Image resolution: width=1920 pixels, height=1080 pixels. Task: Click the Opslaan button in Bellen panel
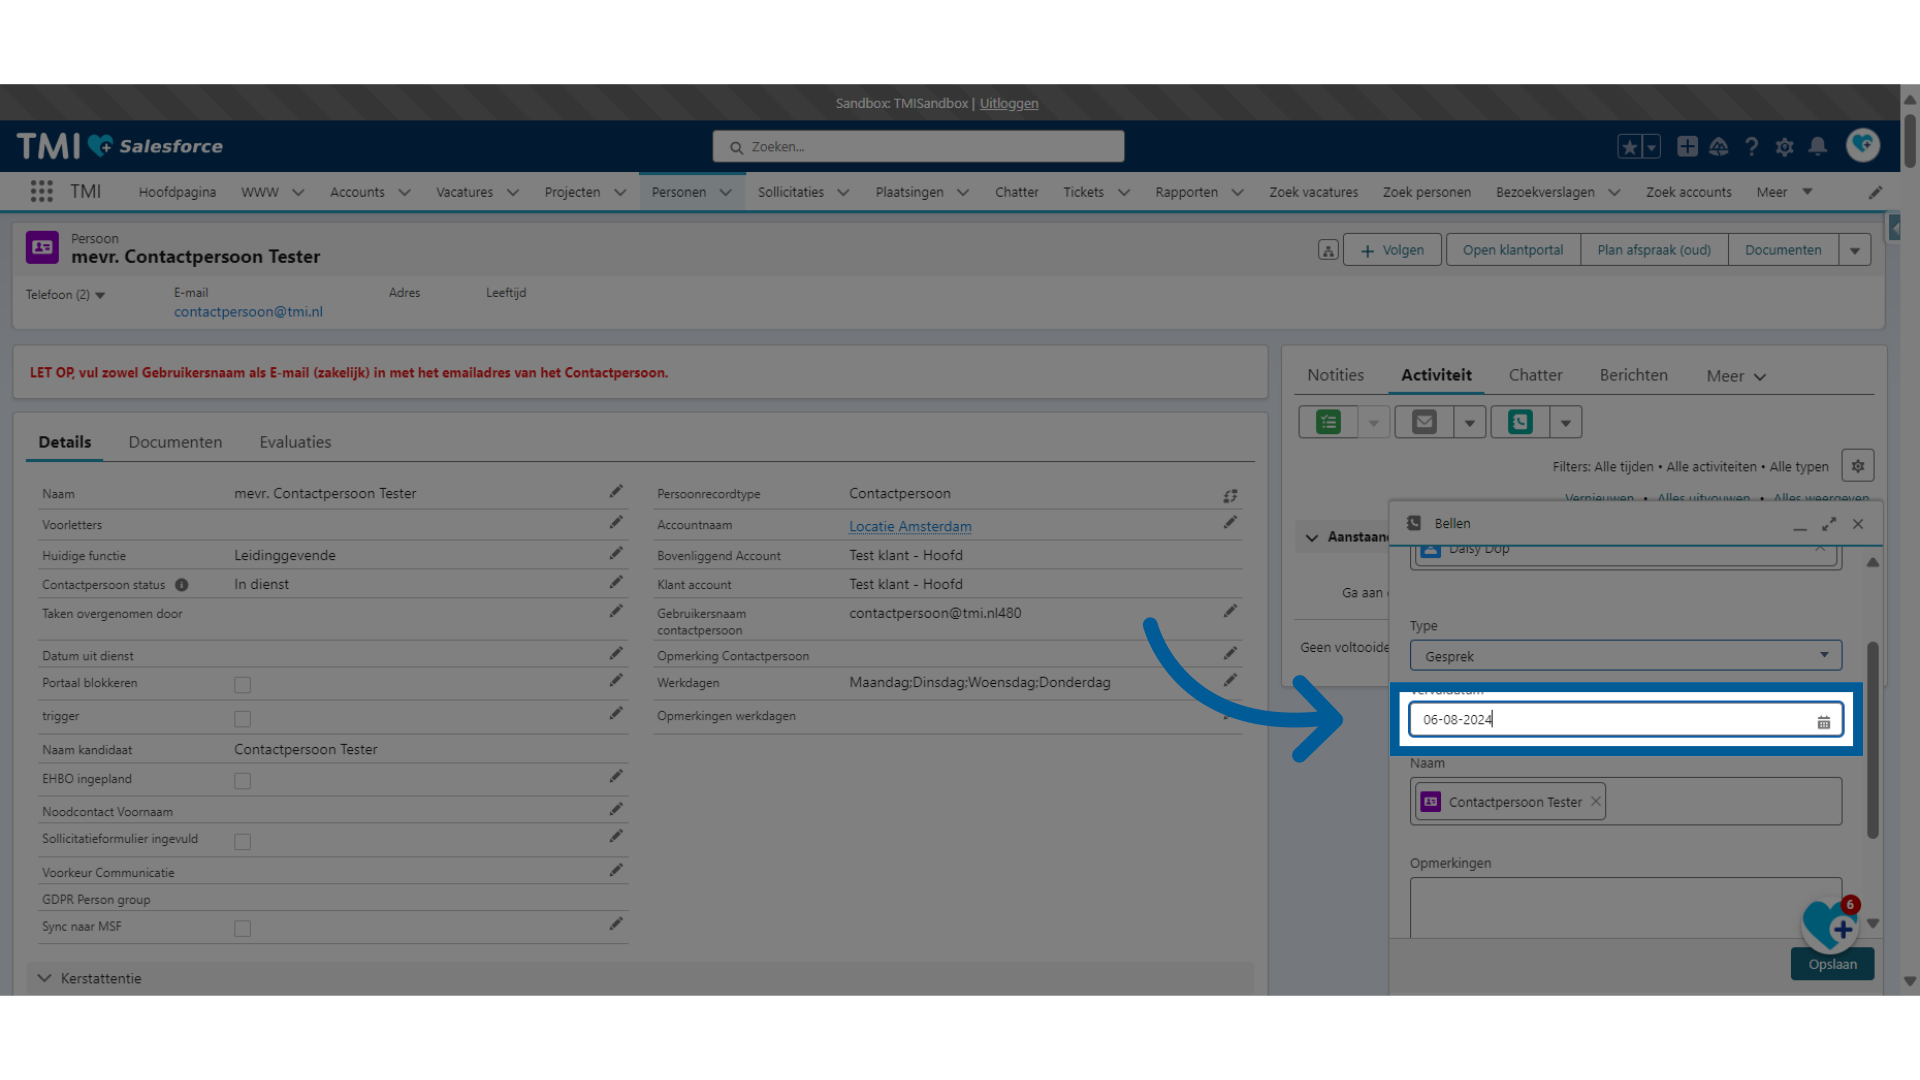pyautogui.click(x=1833, y=964)
